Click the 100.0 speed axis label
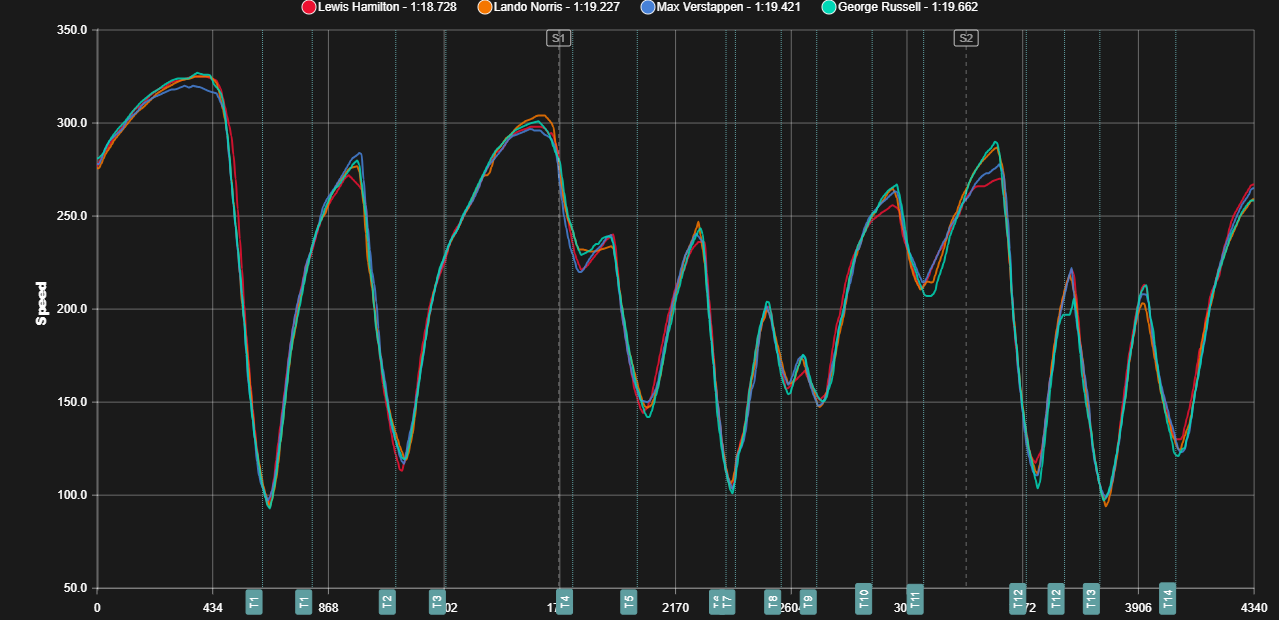The width and height of the screenshot is (1279, 620). [x=73, y=495]
